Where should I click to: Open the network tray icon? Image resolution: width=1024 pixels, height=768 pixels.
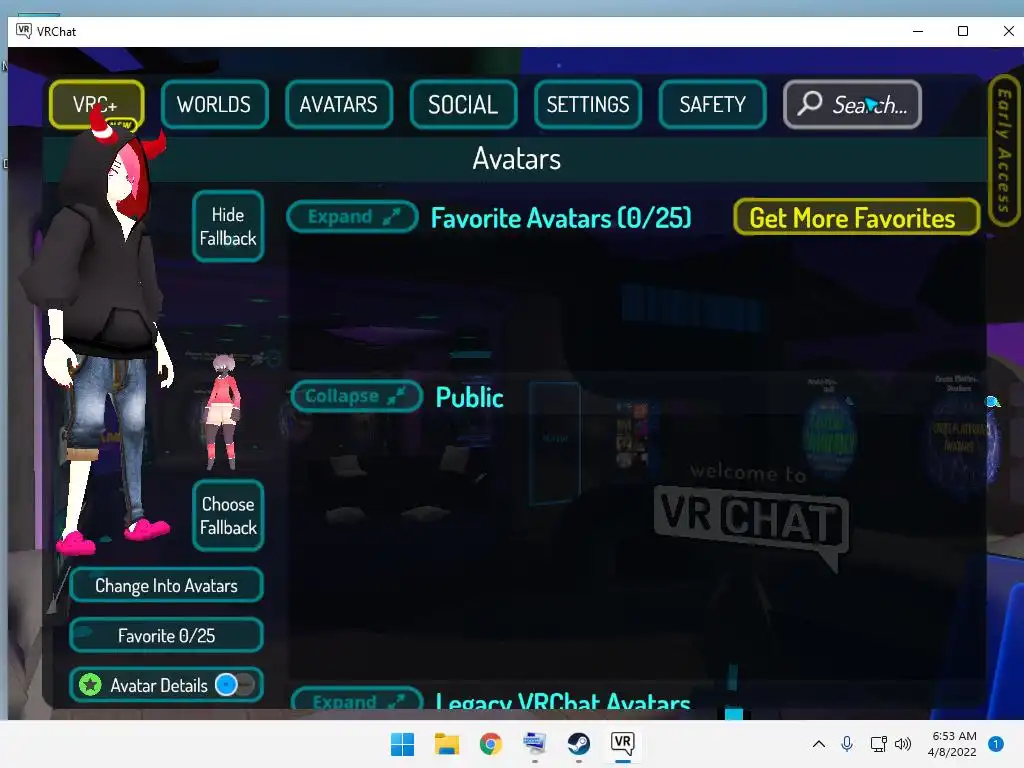click(x=878, y=744)
